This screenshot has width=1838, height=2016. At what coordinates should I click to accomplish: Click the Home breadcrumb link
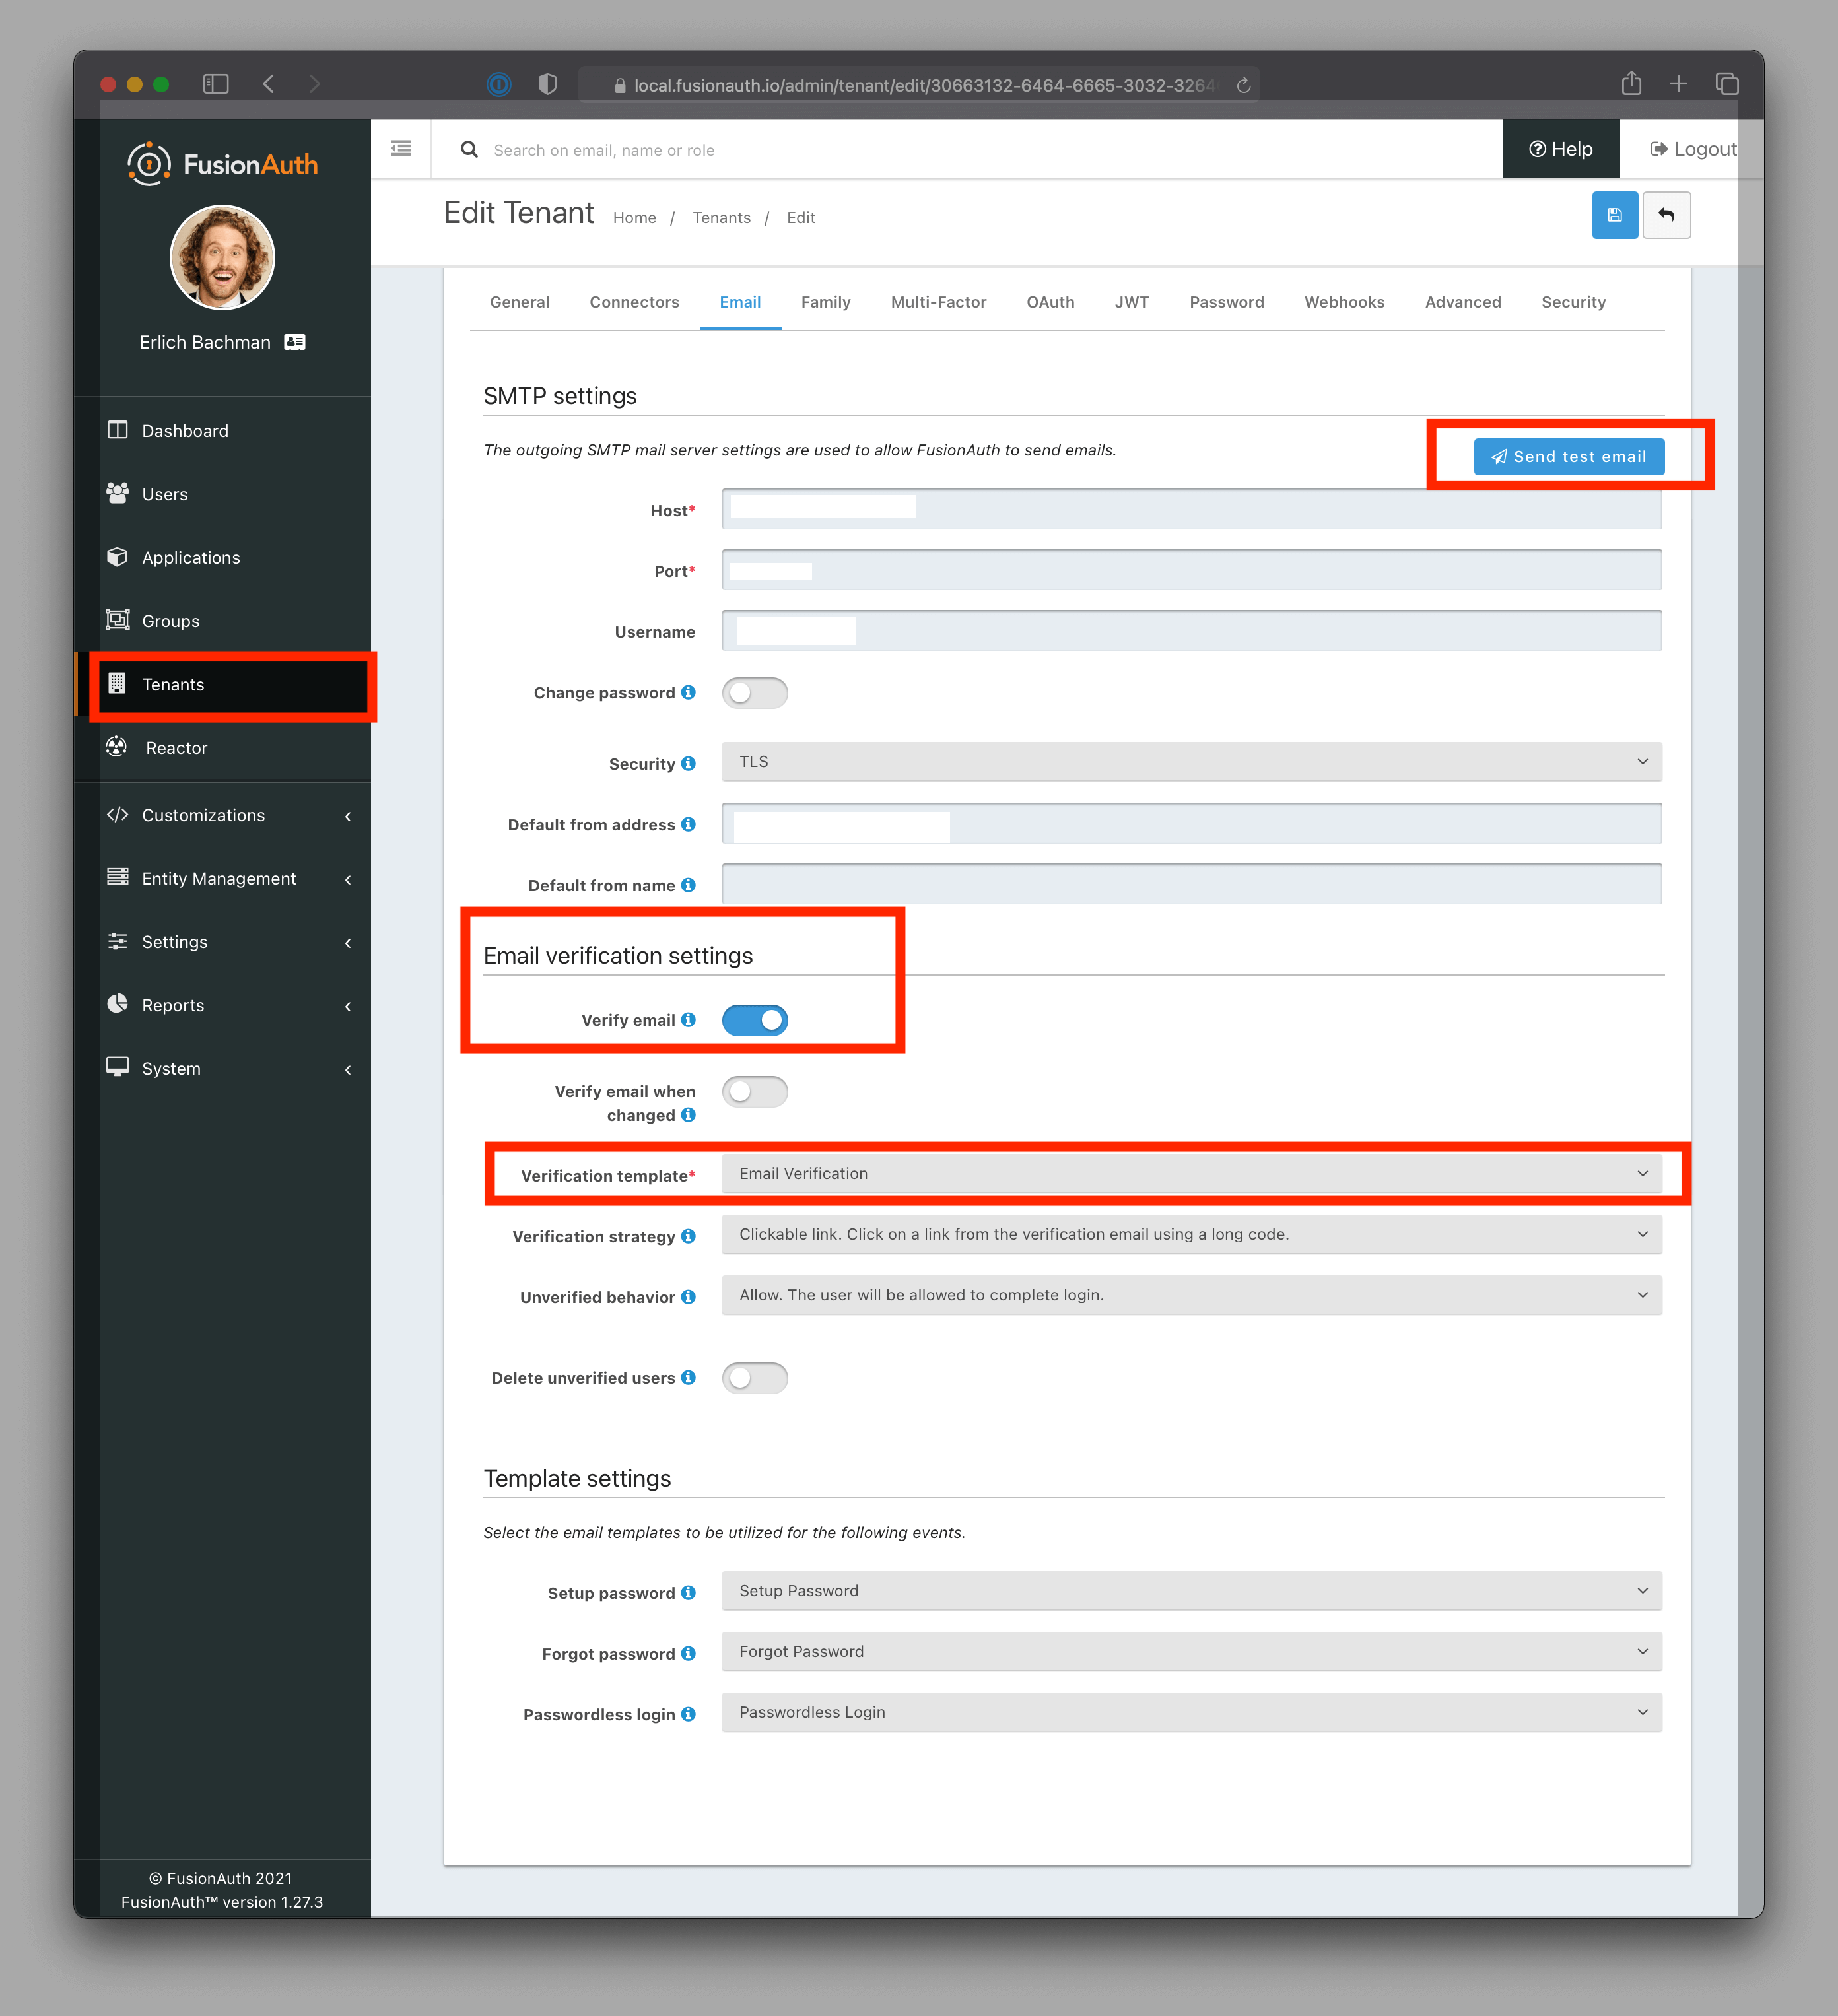(634, 218)
